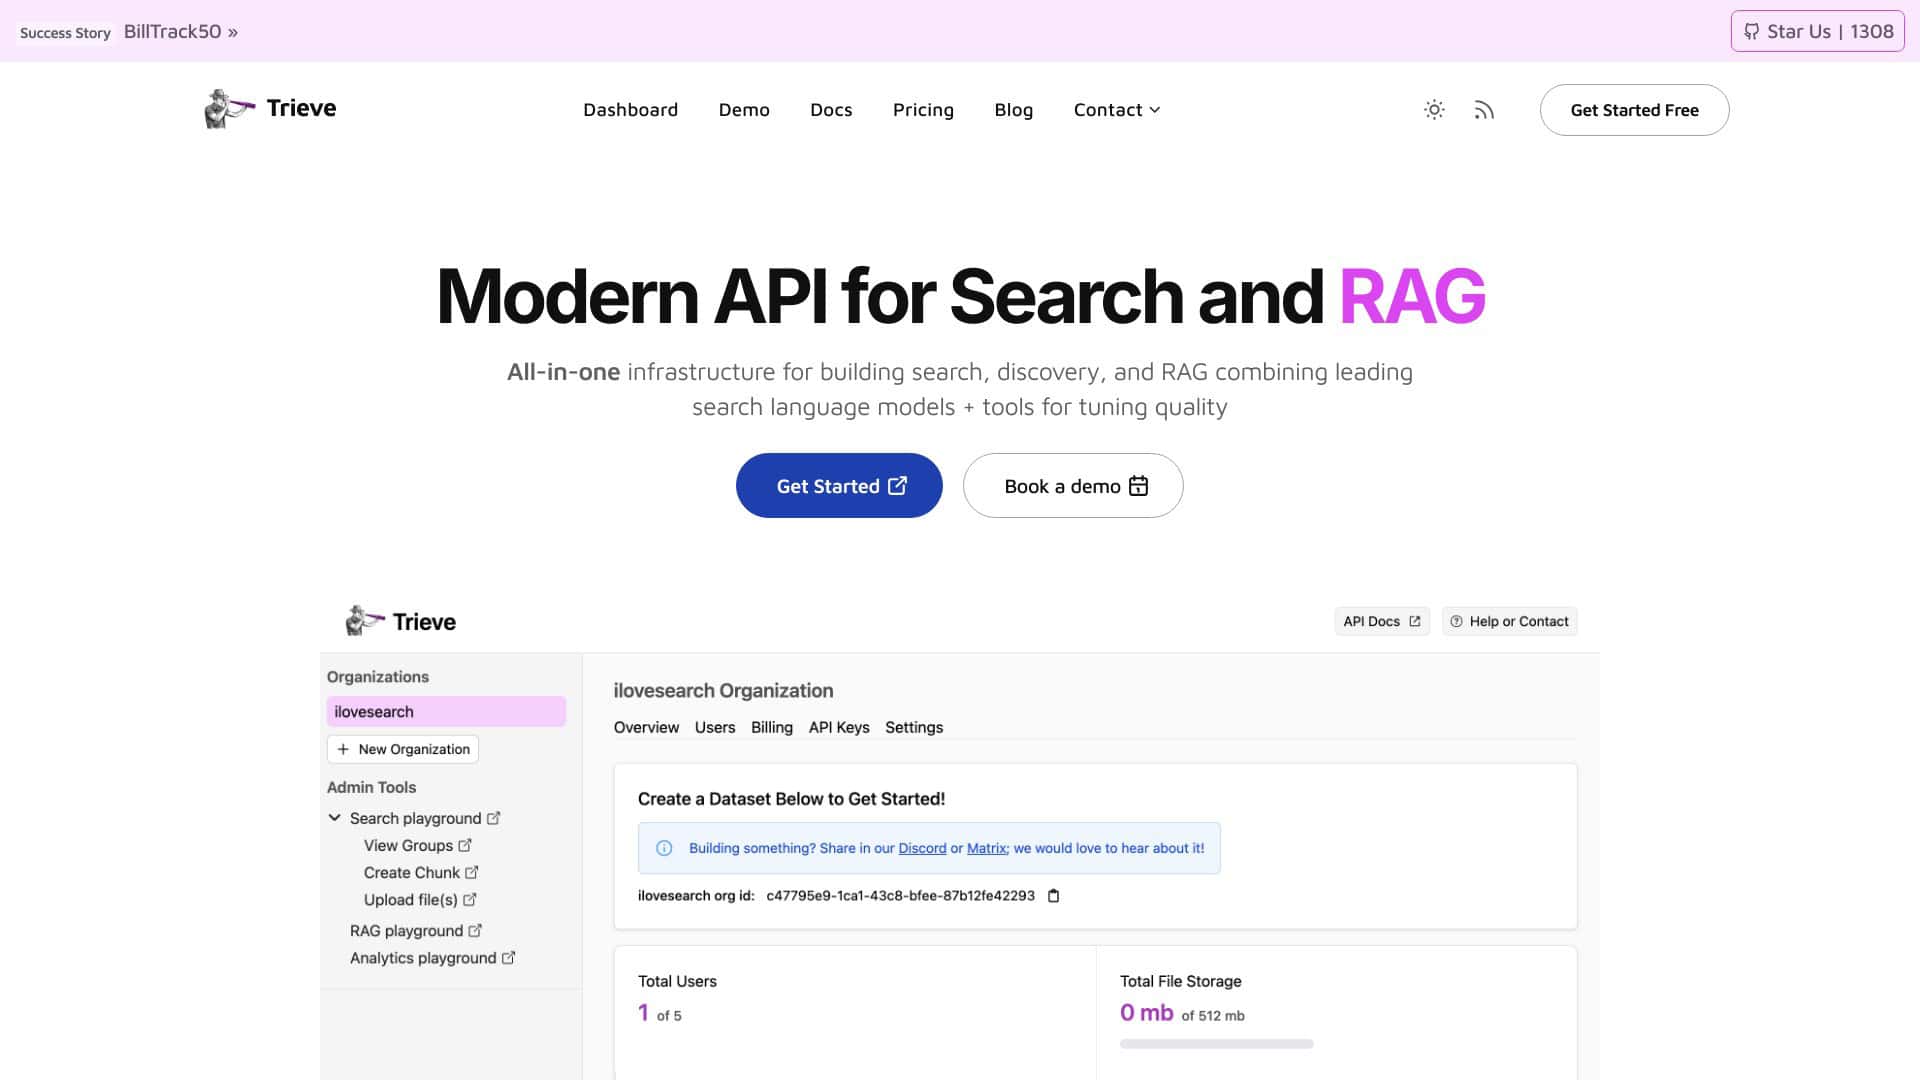Open the Contact dropdown menu
This screenshot has height=1080, width=1920.
1116,110
